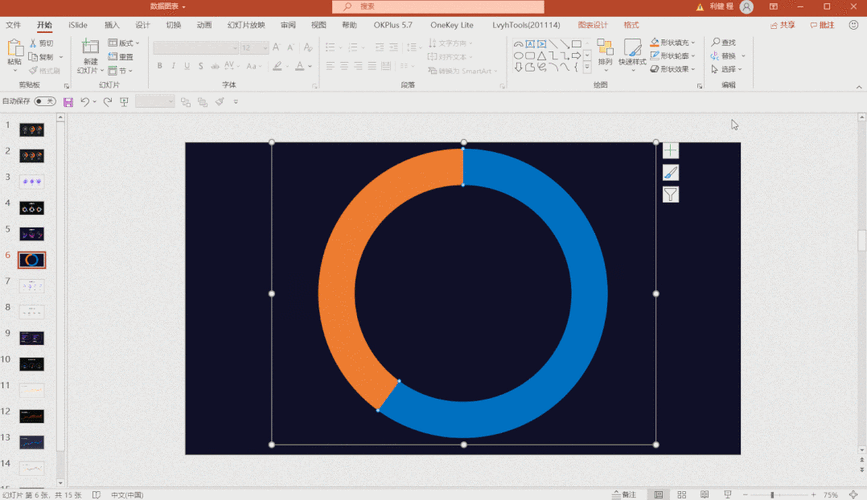The height and width of the screenshot is (500, 867).
Task: Click the Paste (粘贴) clipboard icon
Action: [x=15, y=49]
